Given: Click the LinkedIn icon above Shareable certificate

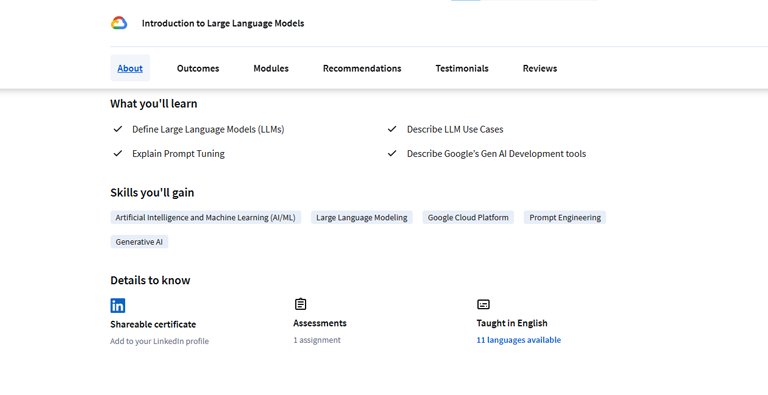Looking at the screenshot, I should [x=118, y=305].
